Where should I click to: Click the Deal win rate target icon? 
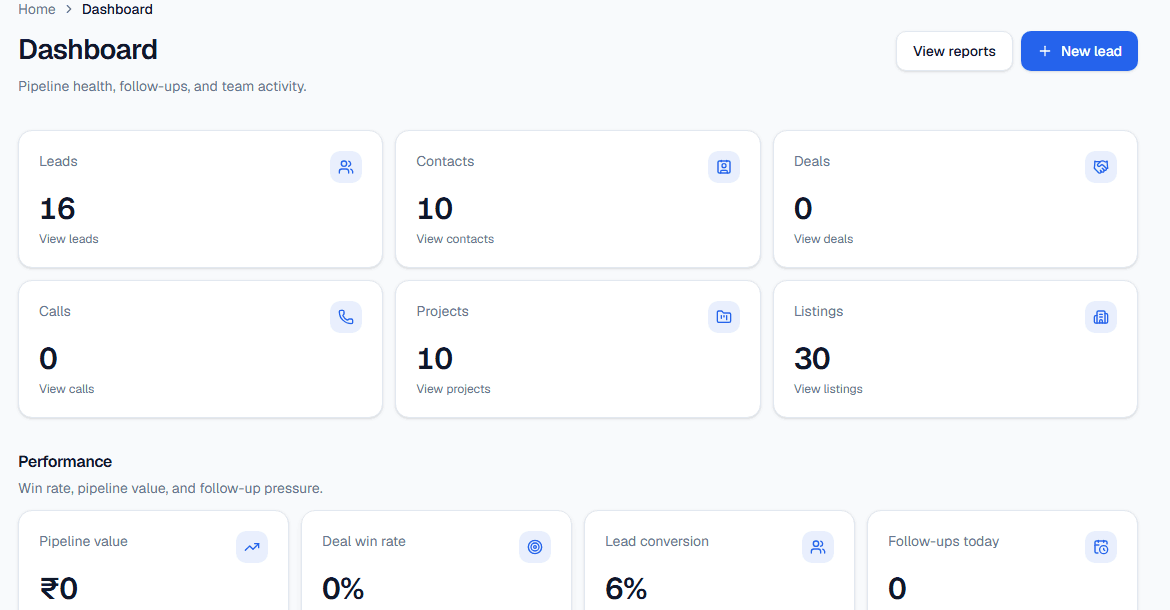(535, 547)
